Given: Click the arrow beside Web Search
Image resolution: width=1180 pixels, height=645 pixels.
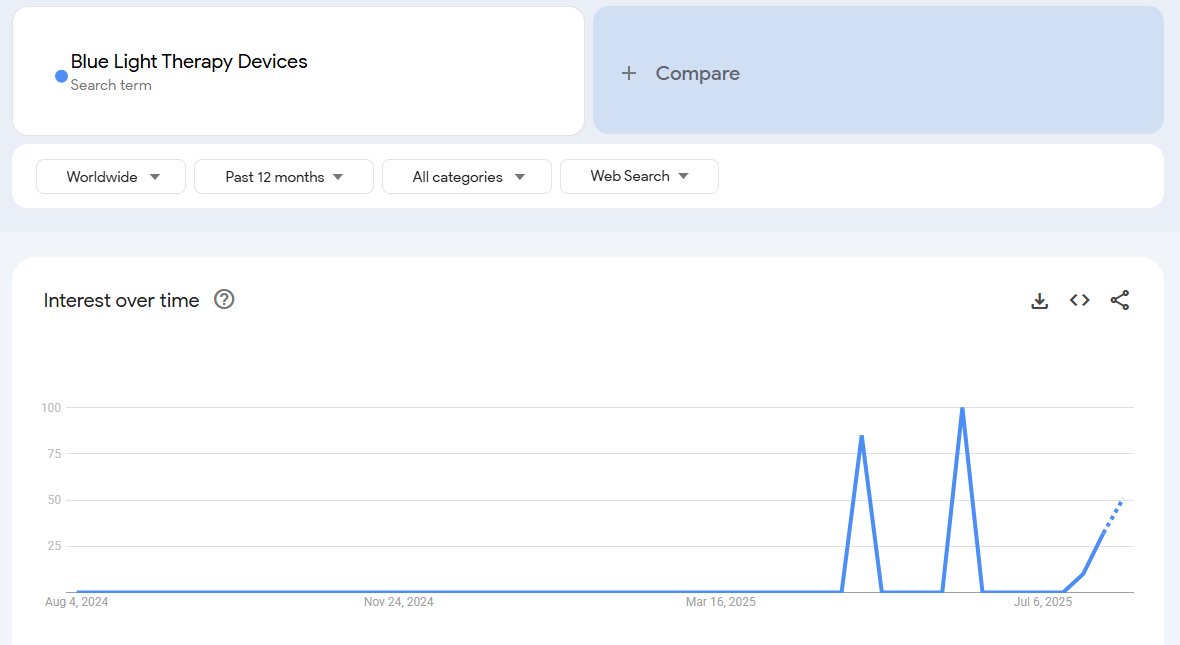Looking at the screenshot, I should [x=684, y=176].
